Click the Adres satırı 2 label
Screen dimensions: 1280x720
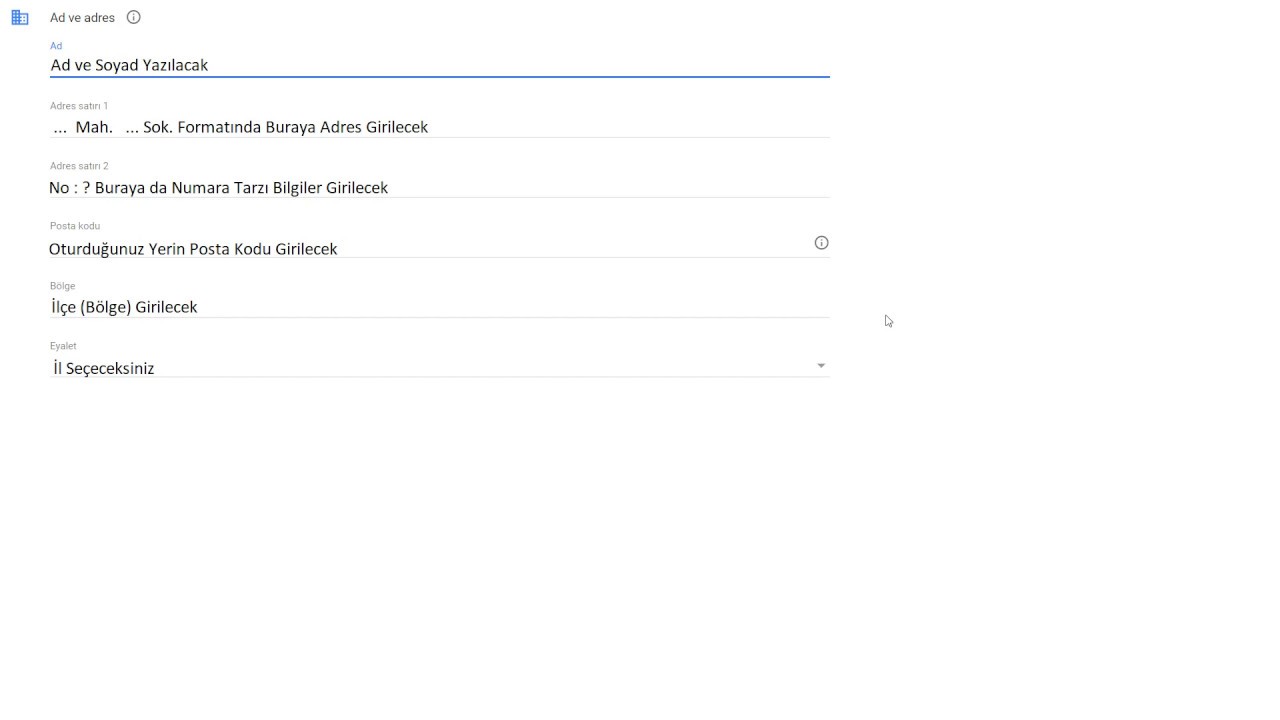[79, 166]
